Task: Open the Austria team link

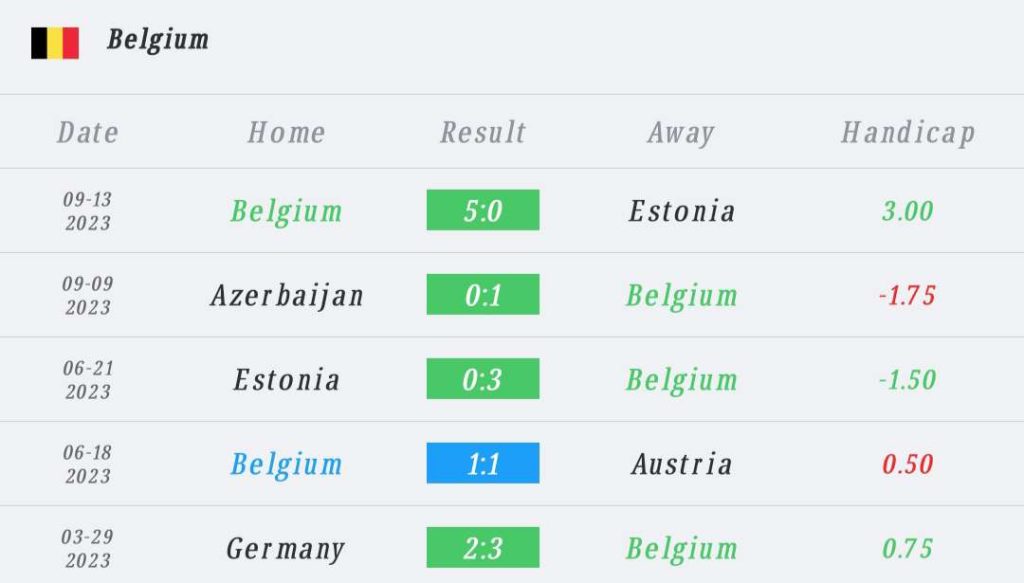Action: click(x=682, y=464)
